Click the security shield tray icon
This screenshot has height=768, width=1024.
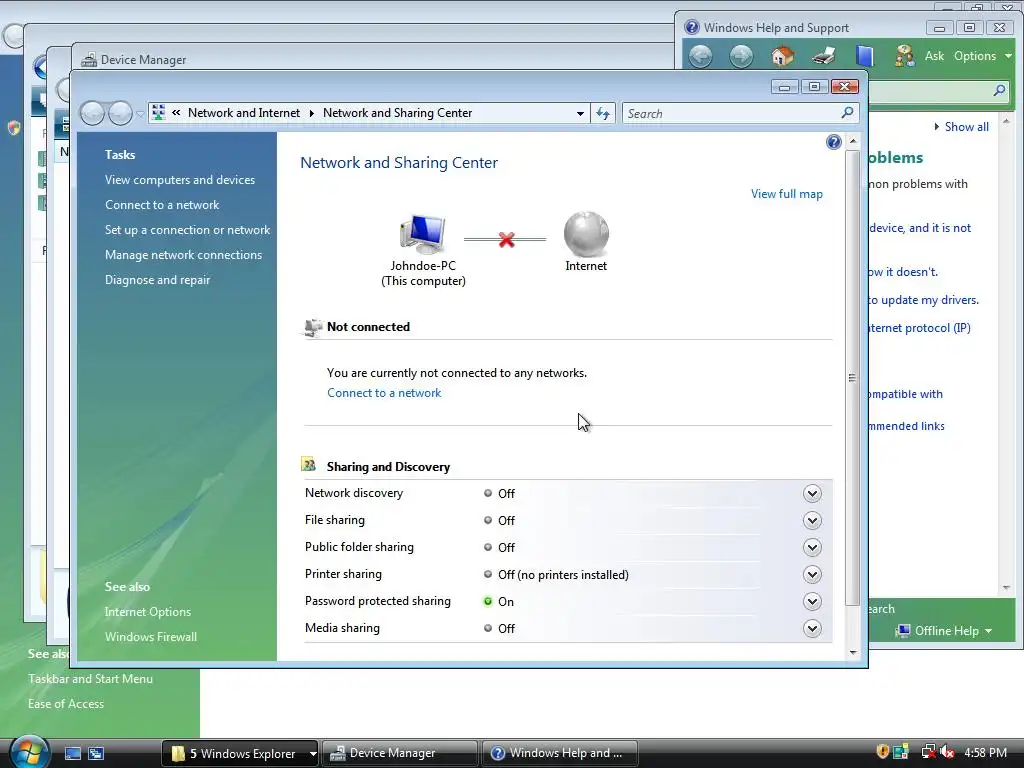click(882, 752)
